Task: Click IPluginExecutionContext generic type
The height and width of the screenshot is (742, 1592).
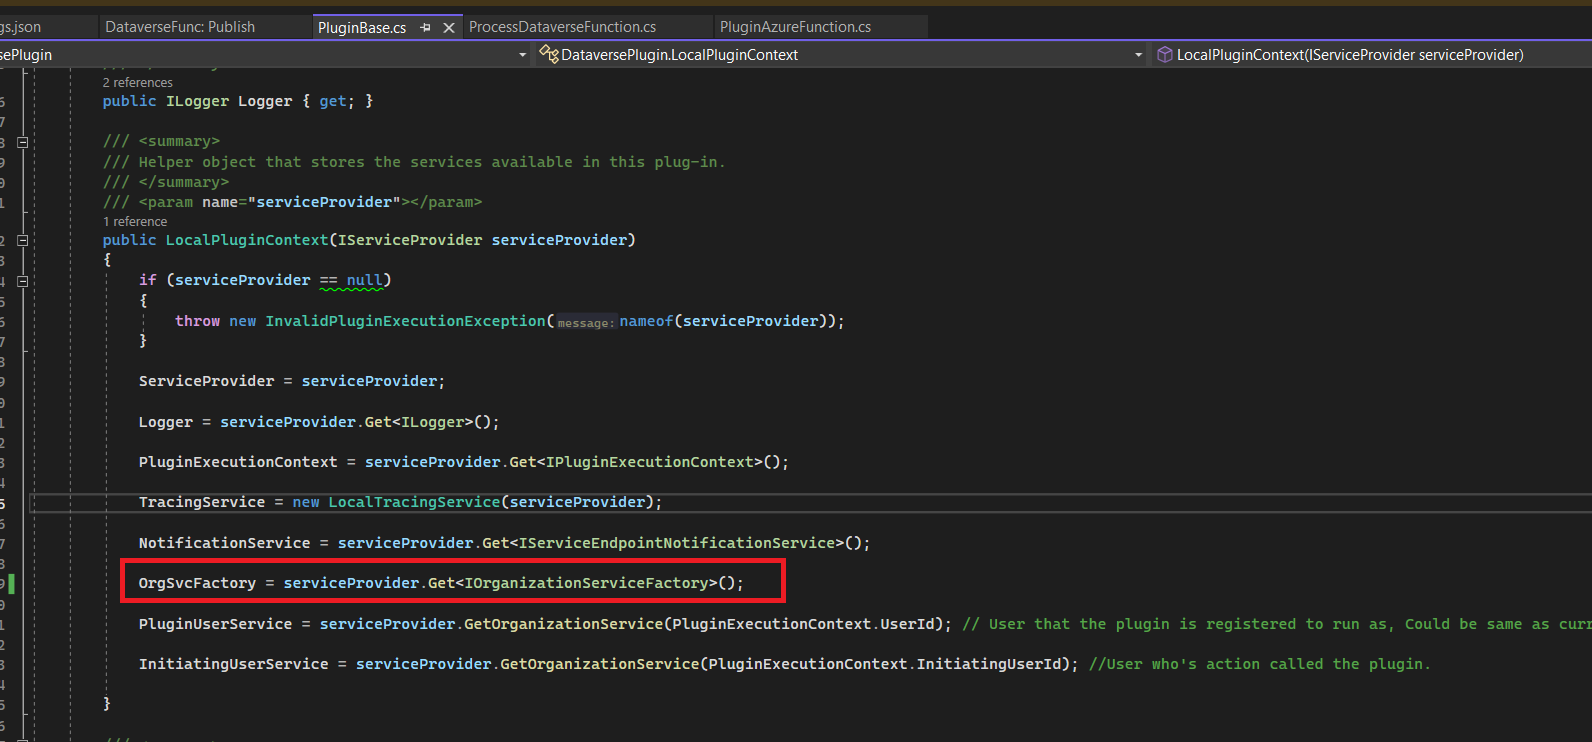Action: (649, 462)
